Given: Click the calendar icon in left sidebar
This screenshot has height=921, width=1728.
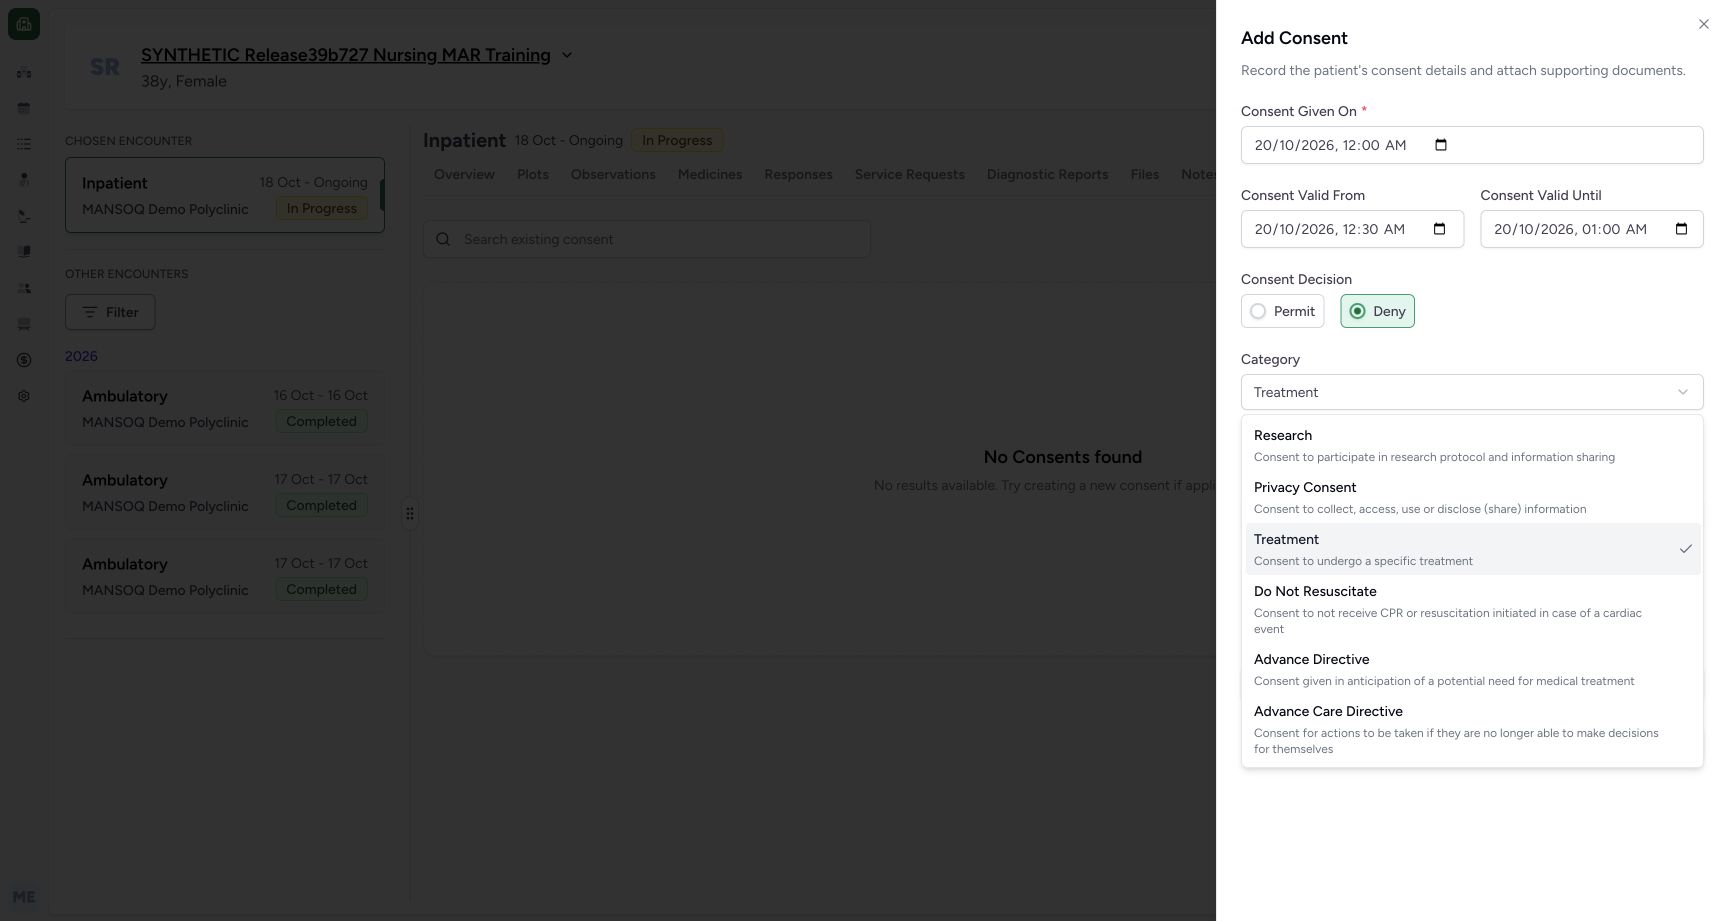Looking at the screenshot, I should (24, 108).
